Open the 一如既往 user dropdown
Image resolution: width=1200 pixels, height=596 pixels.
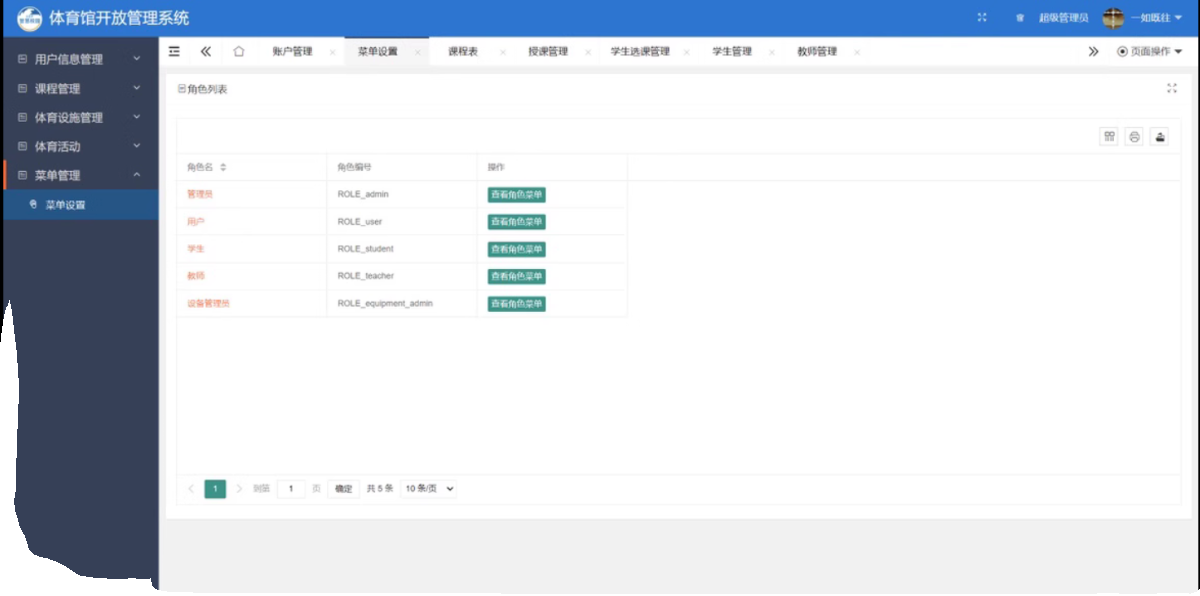(x=1156, y=18)
